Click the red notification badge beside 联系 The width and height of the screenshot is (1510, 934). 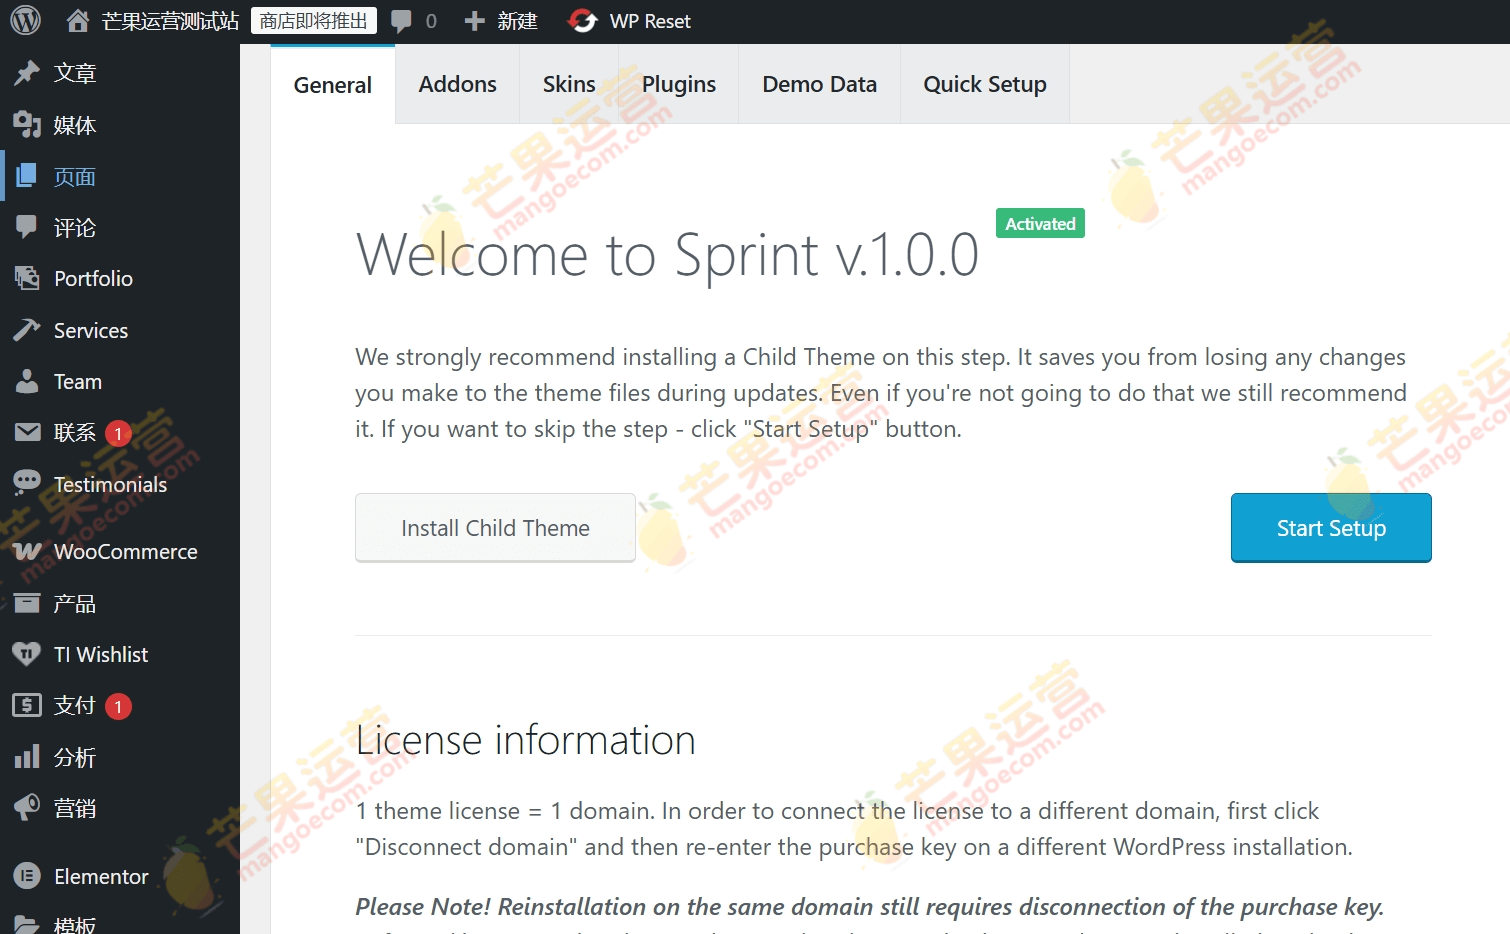[x=118, y=433]
